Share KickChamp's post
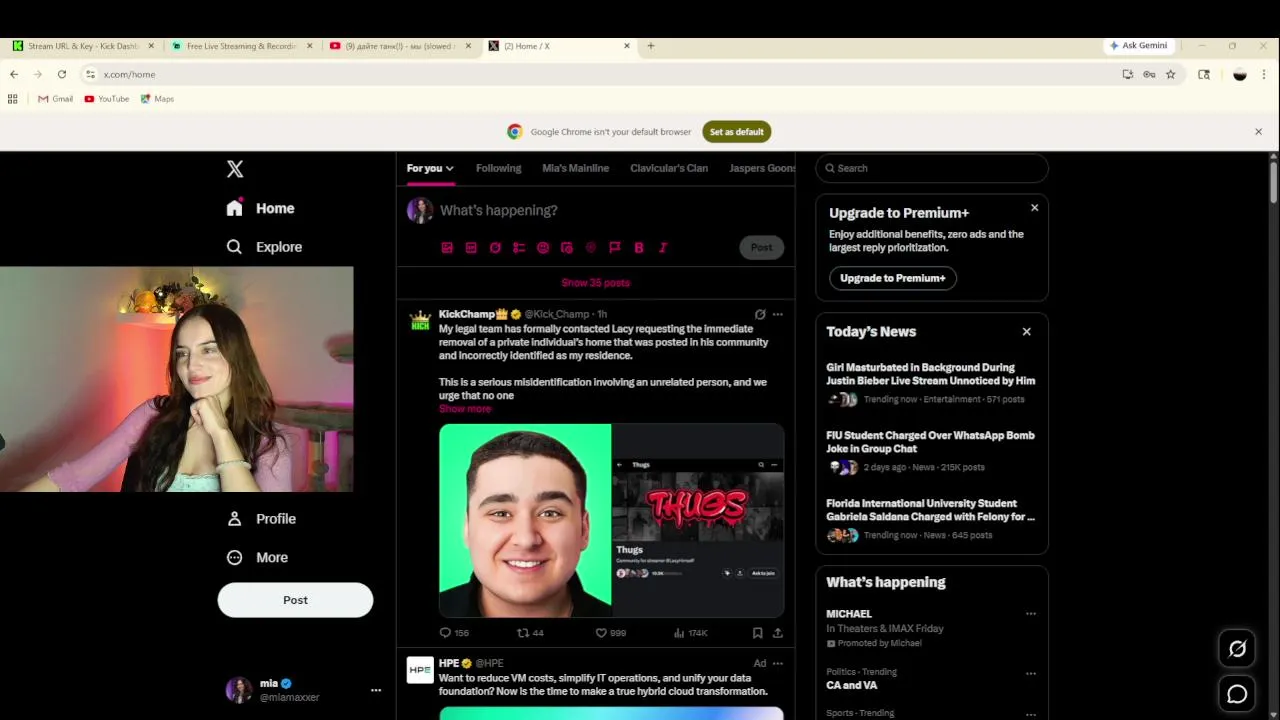This screenshot has width=1280, height=720. (778, 633)
